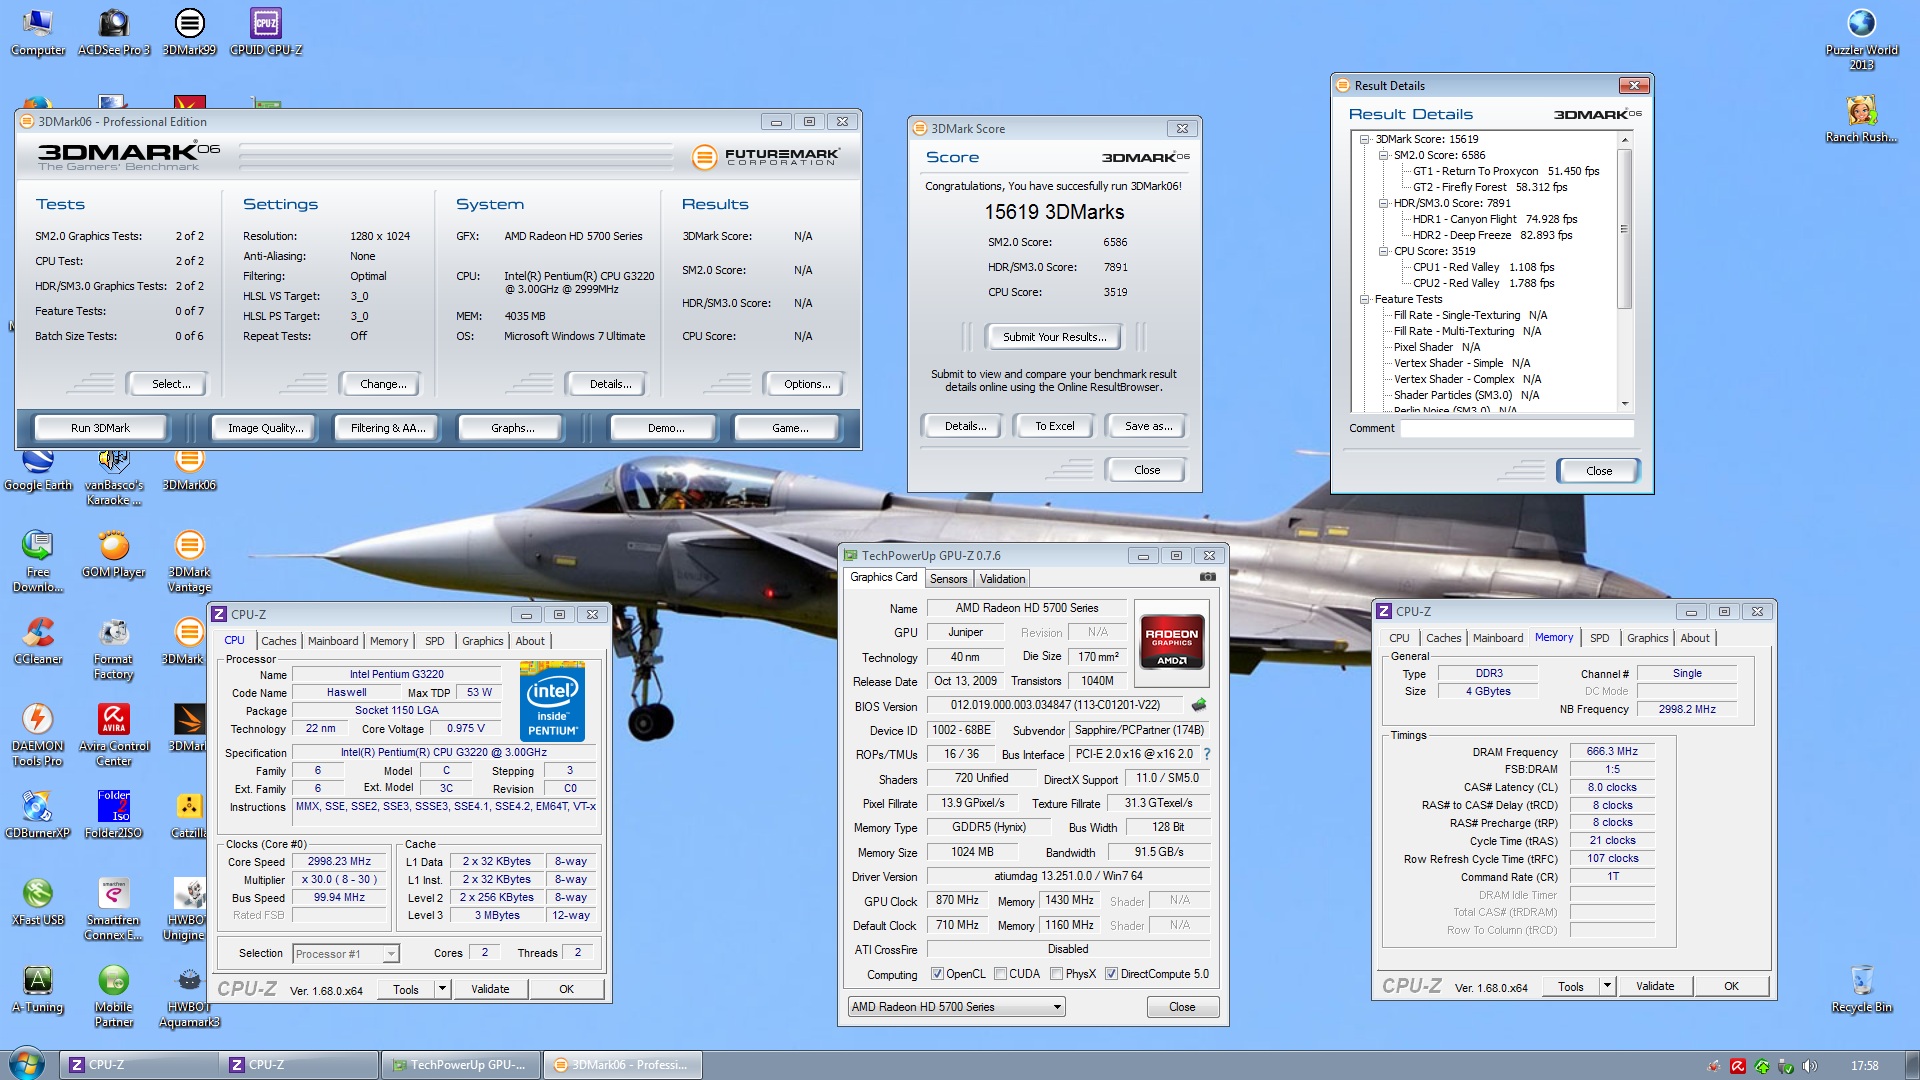Switch to the Validation tab in GPU-Z
The width and height of the screenshot is (1920, 1080).
pos(1002,579)
